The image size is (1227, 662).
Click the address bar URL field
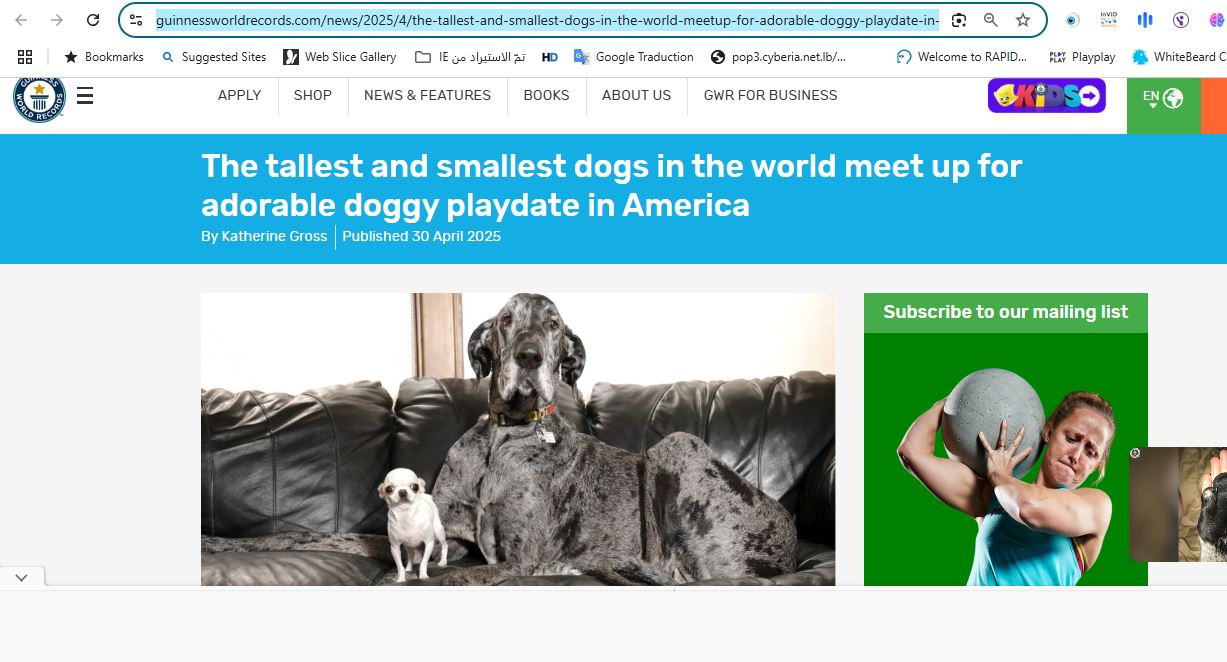(546, 20)
